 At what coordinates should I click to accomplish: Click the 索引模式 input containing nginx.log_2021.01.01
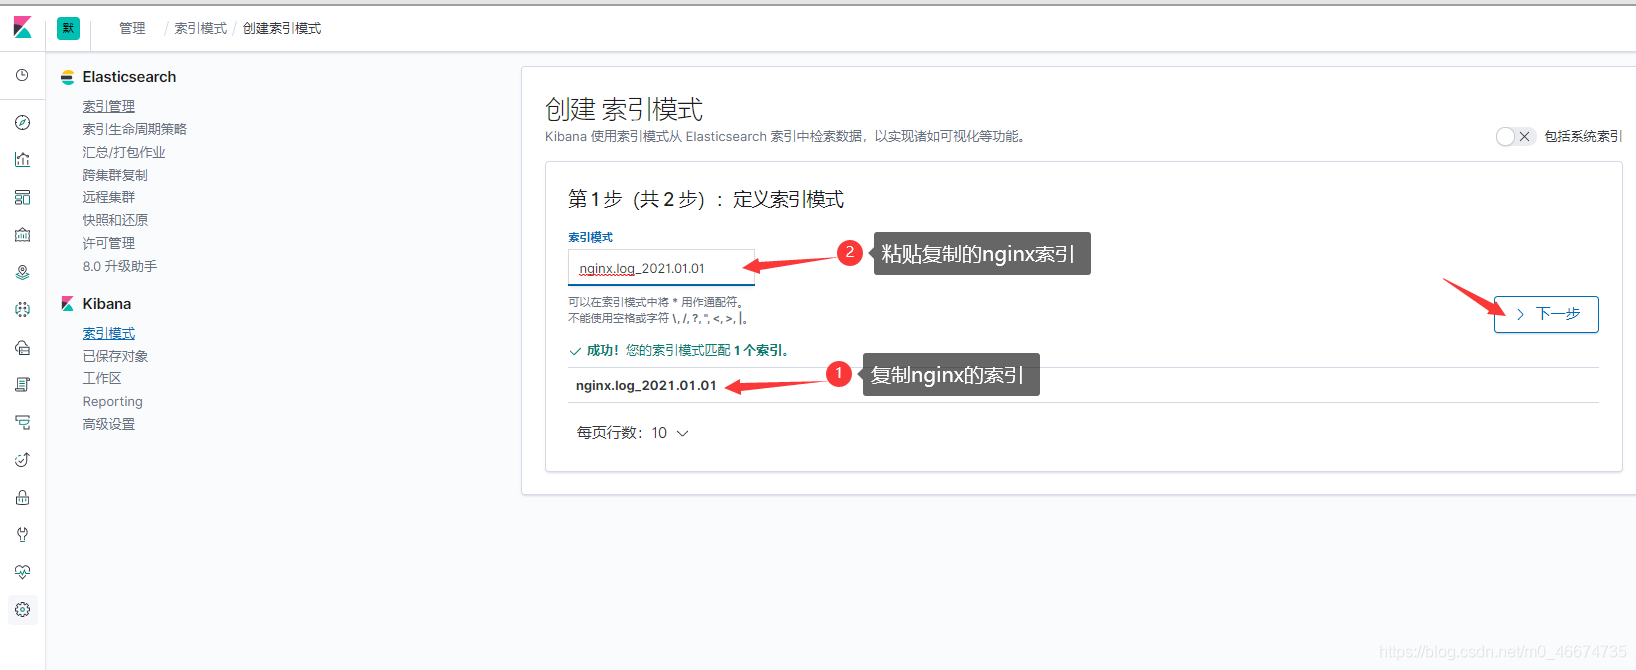[x=661, y=268]
